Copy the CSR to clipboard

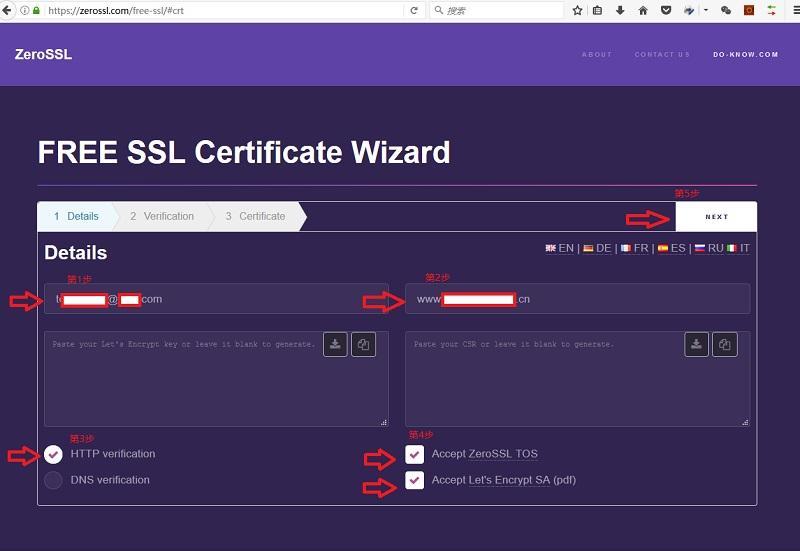pyautogui.click(x=724, y=344)
